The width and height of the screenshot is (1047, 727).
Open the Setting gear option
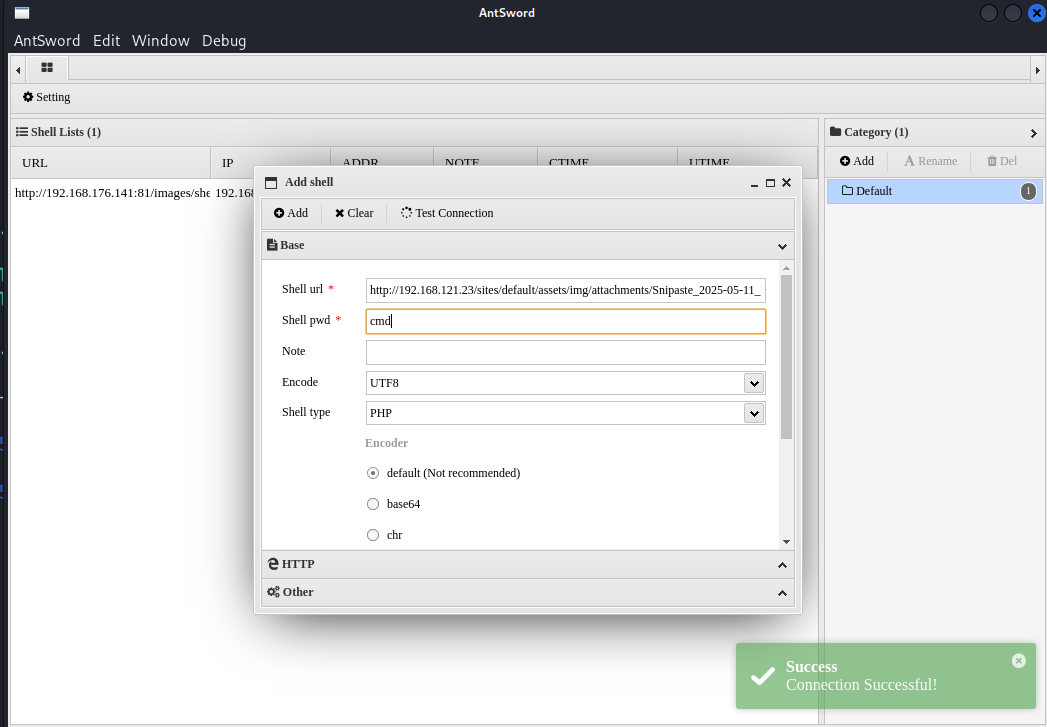tap(46, 97)
